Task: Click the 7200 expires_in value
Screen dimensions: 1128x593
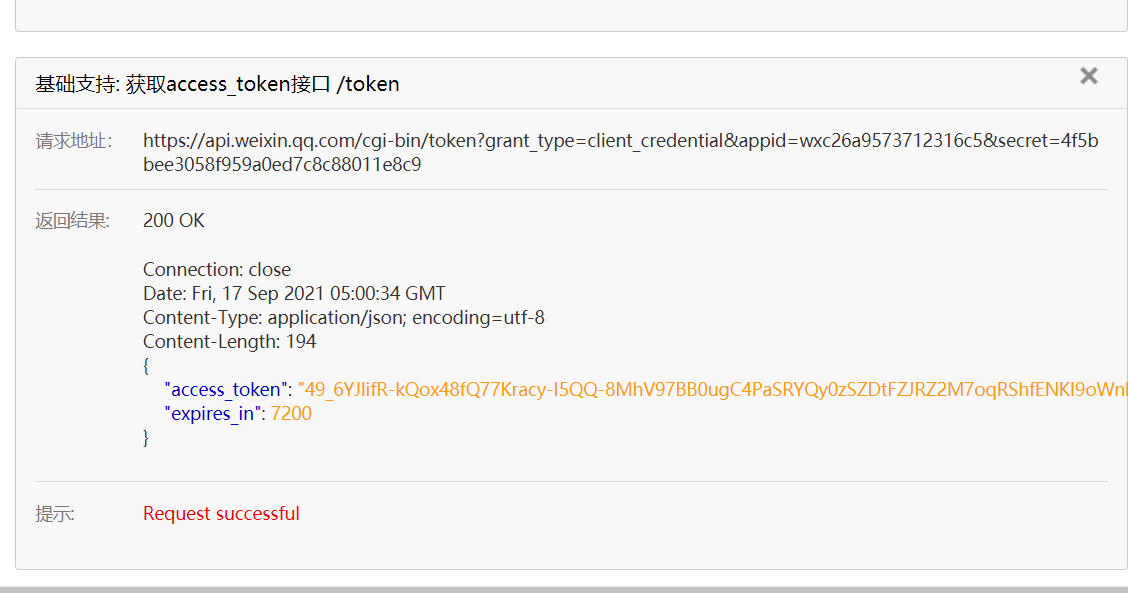Action: point(291,414)
